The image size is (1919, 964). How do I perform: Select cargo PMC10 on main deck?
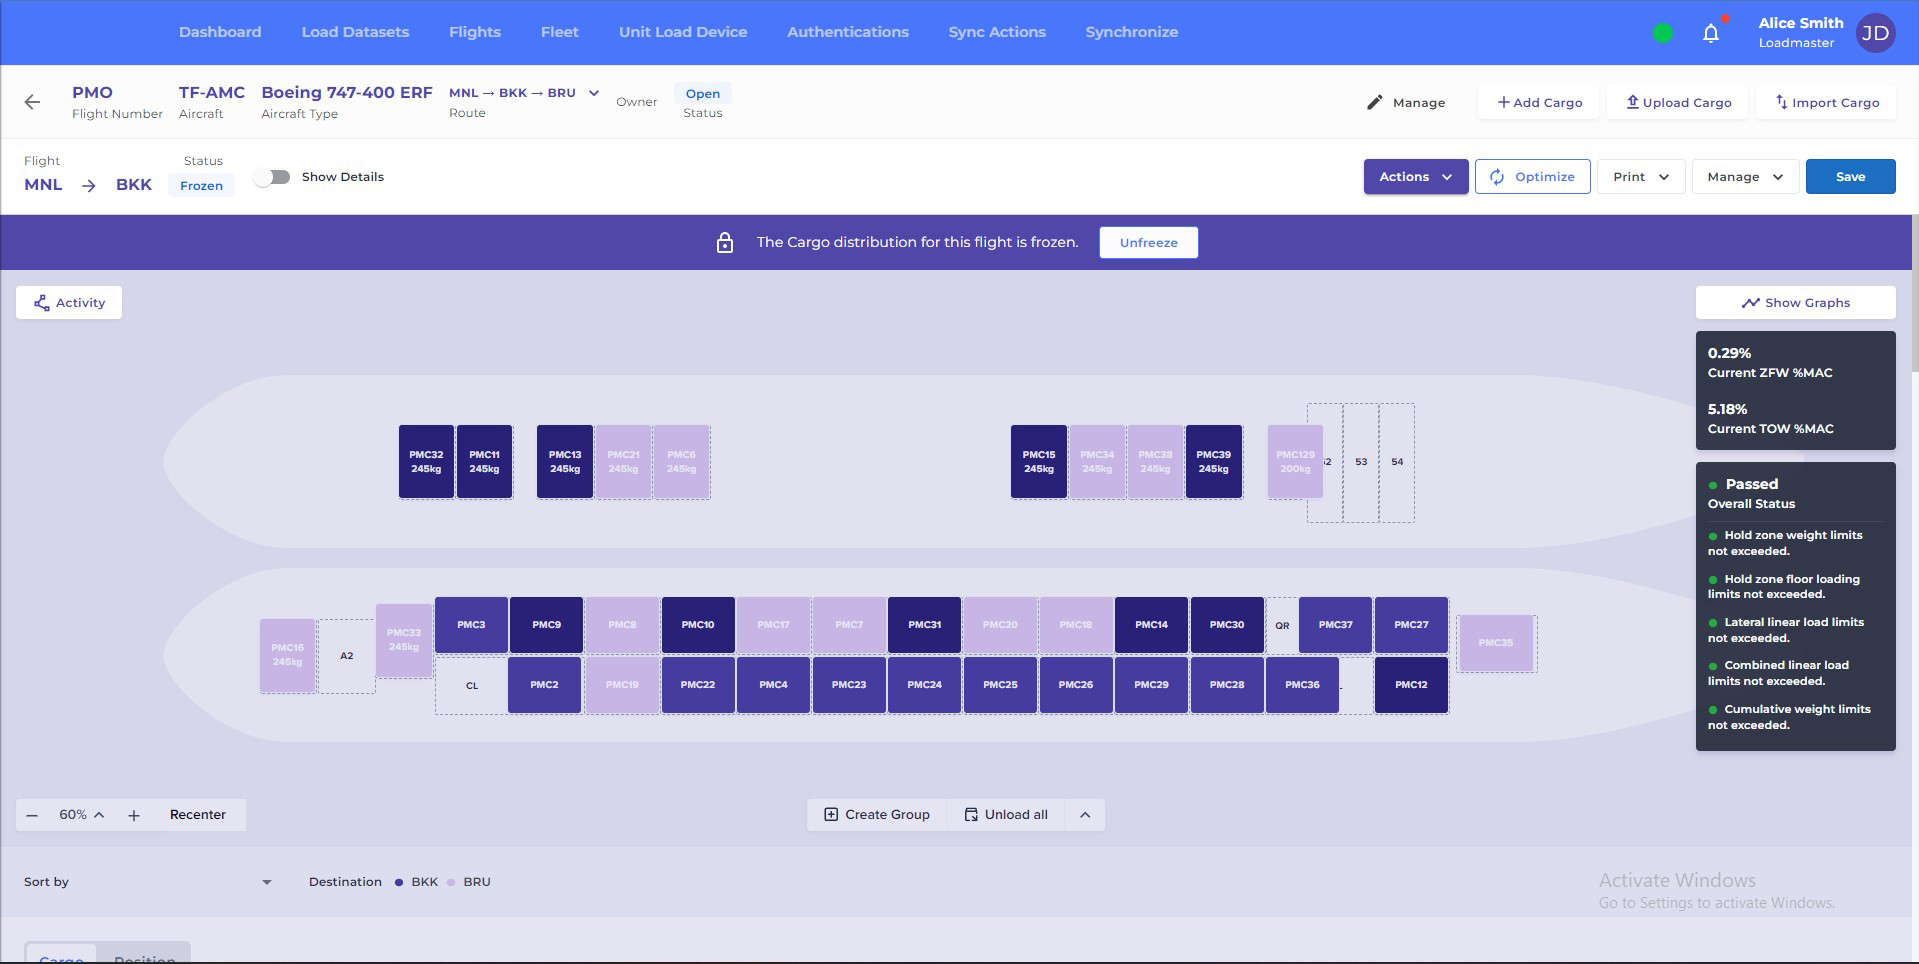pos(698,625)
